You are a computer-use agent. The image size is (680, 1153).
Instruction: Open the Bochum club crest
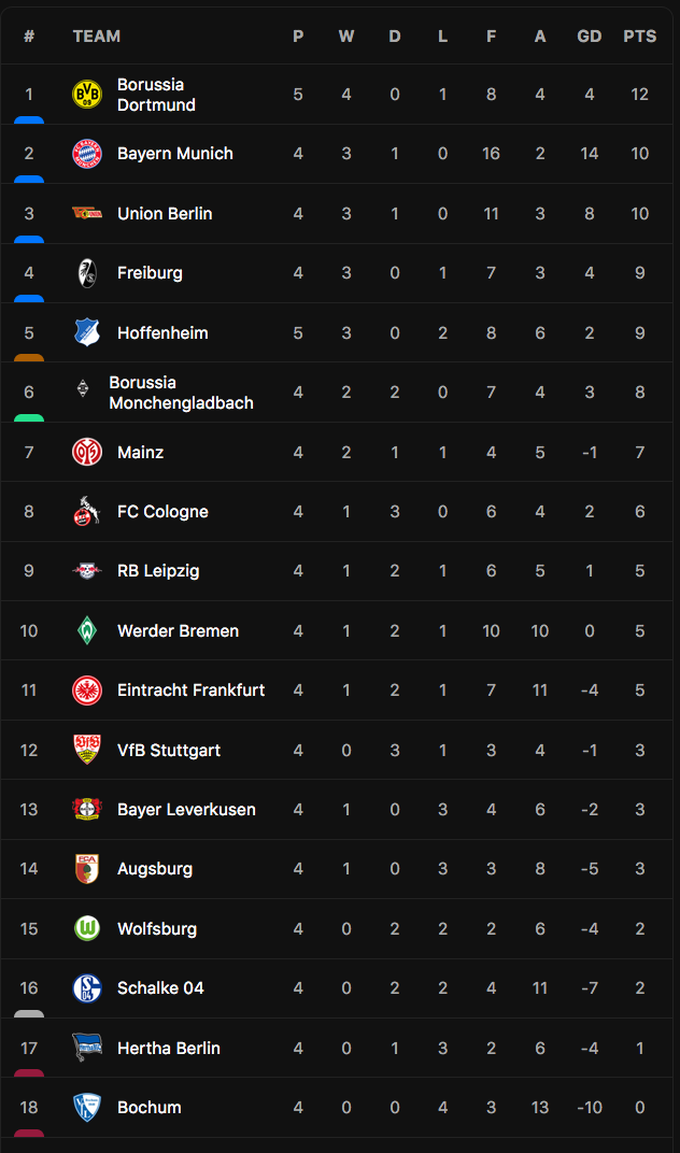(87, 1107)
